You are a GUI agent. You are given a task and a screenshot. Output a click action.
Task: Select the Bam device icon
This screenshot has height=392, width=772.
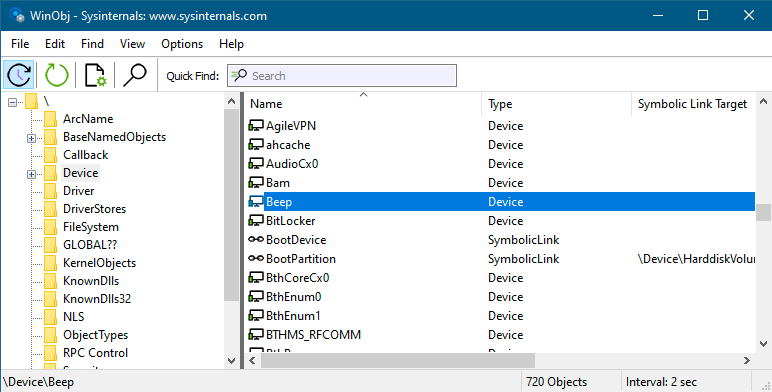(256, 183)
